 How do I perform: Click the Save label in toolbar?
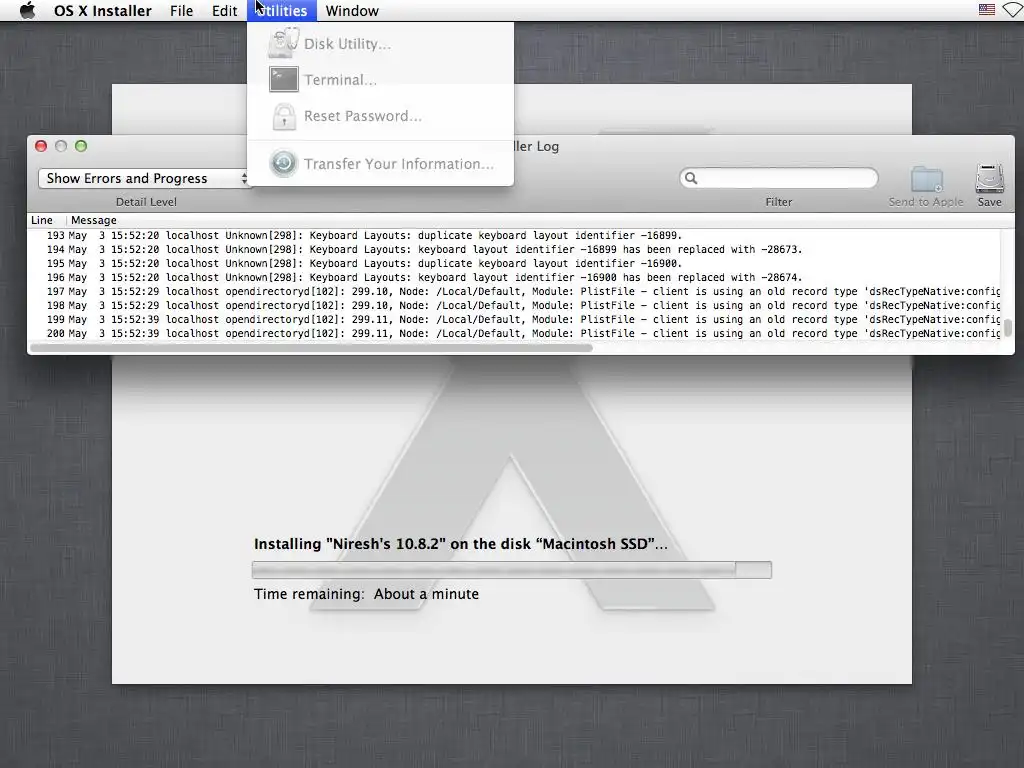tap(989, 202)
